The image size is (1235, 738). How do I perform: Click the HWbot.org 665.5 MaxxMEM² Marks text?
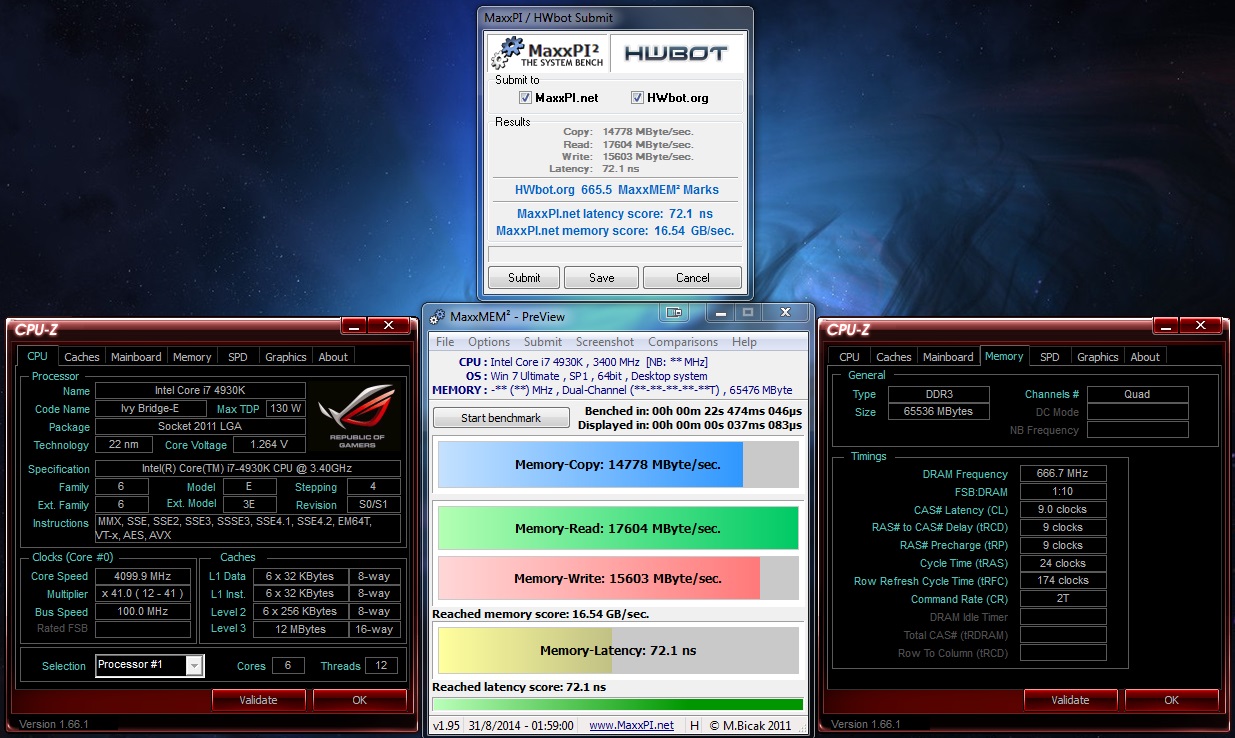pyautogui.click(x=616, y=189)
